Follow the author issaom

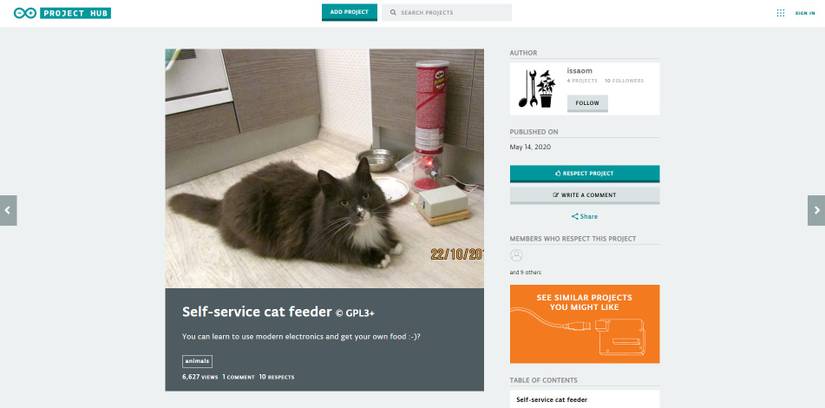[x=587, y=103]
